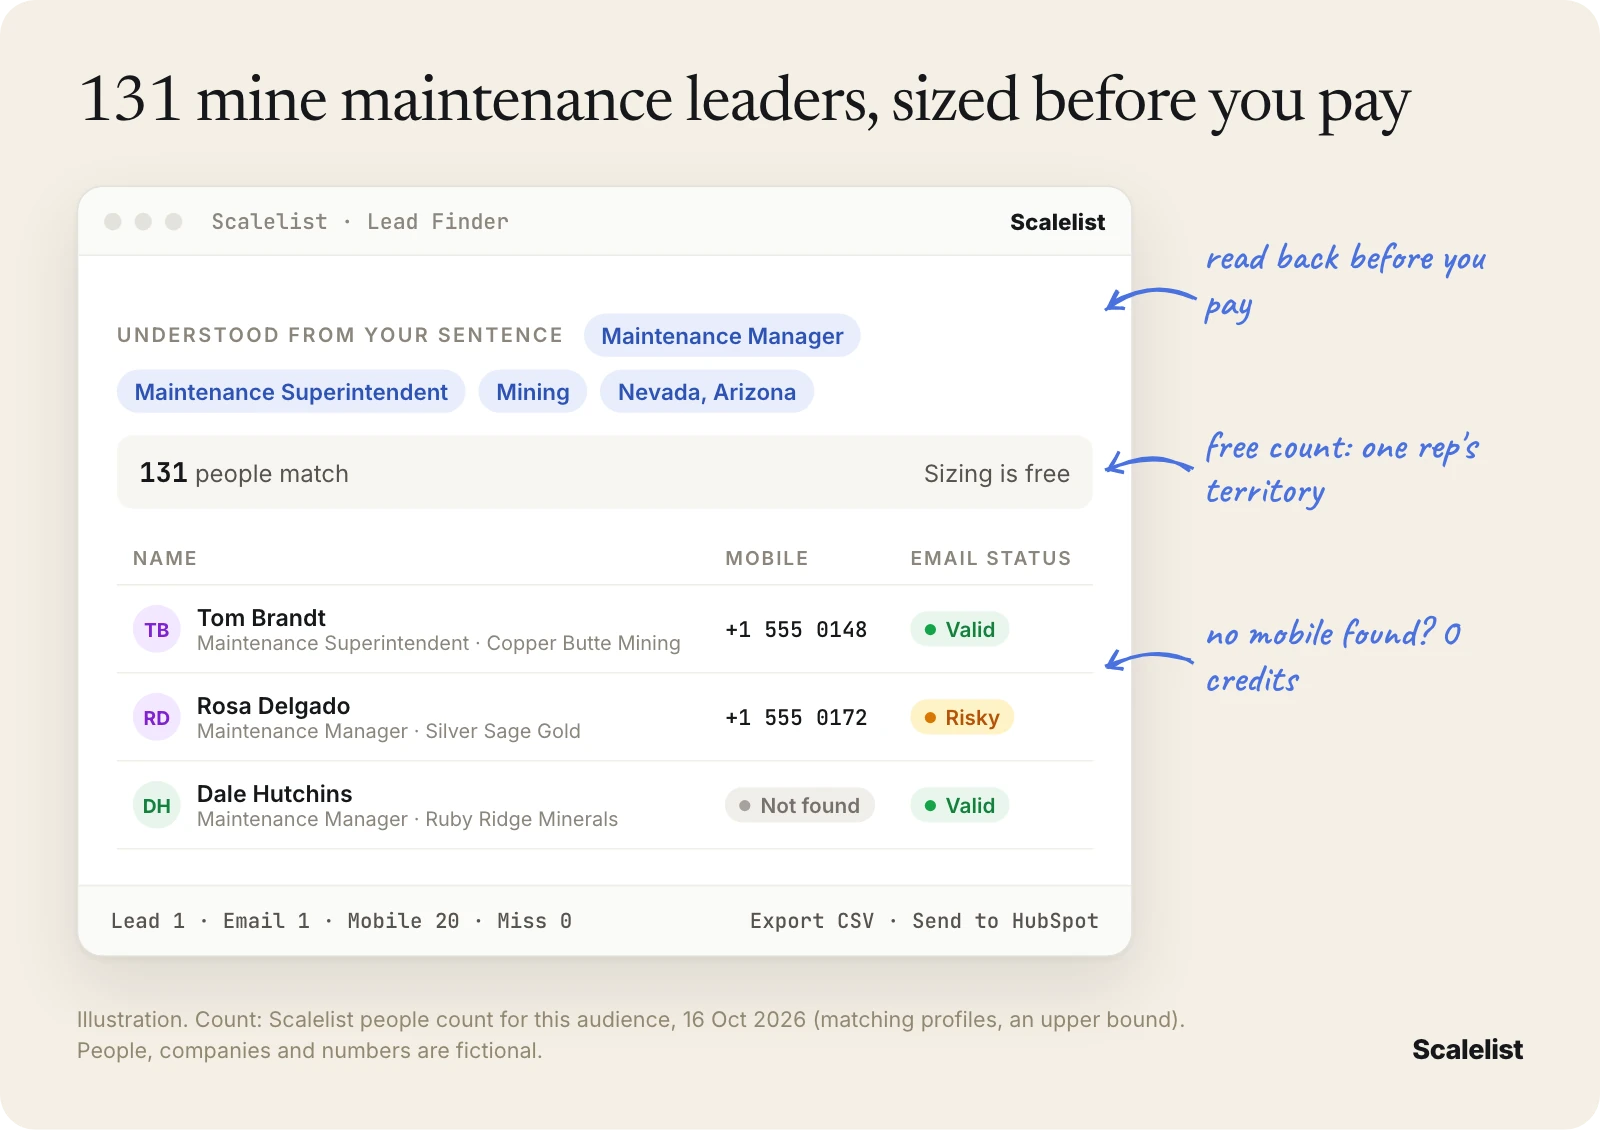Click Dale Hutchins' Valid email badge

click(x=960, y=805)
